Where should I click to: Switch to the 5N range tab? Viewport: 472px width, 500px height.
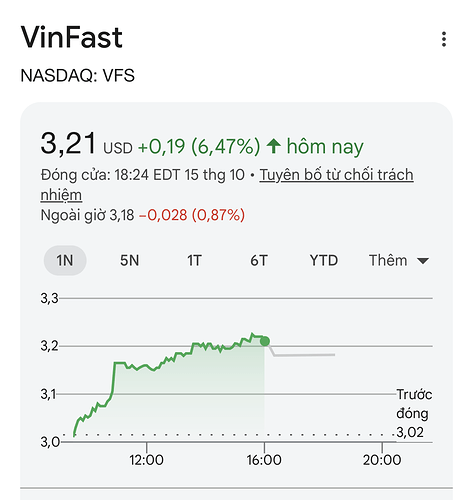click(130, 260)
